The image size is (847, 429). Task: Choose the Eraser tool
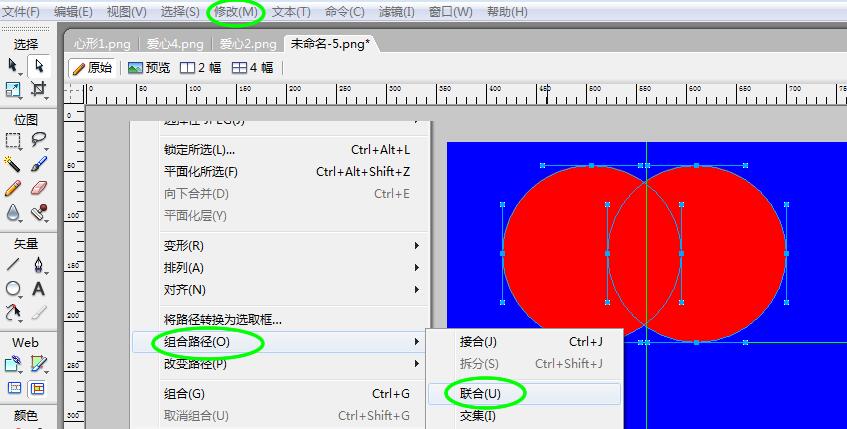40,187
